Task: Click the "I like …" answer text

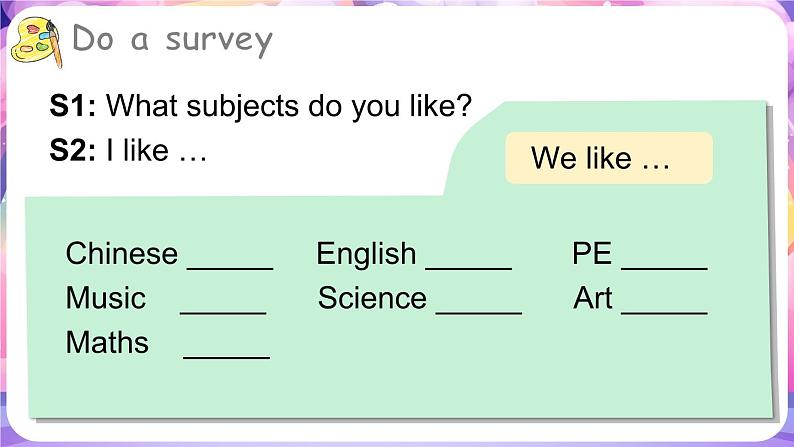Action: (155, 152)
